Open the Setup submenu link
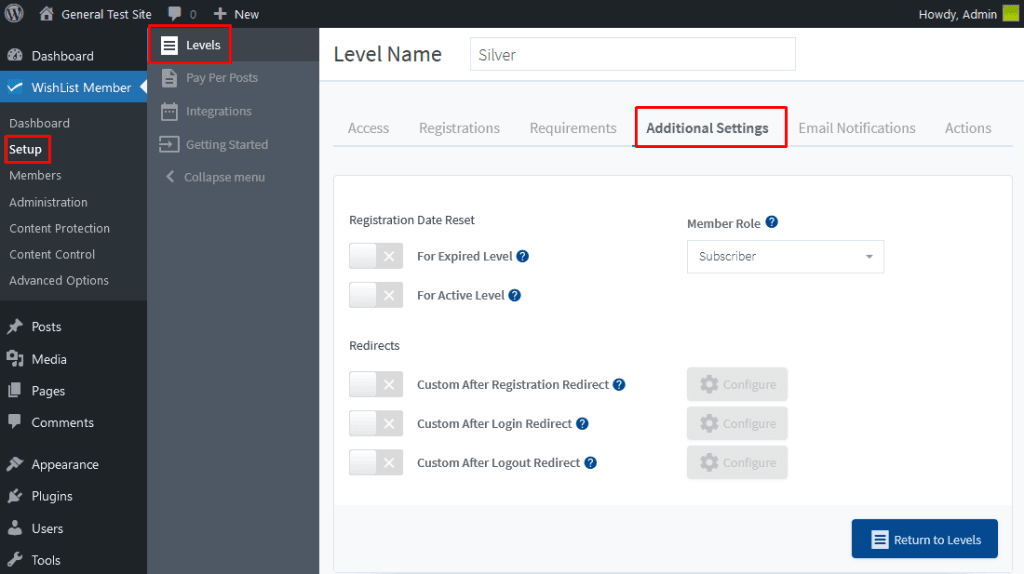Image resolution: width=1024 pixels, height=574 pixels. point(25,150)
